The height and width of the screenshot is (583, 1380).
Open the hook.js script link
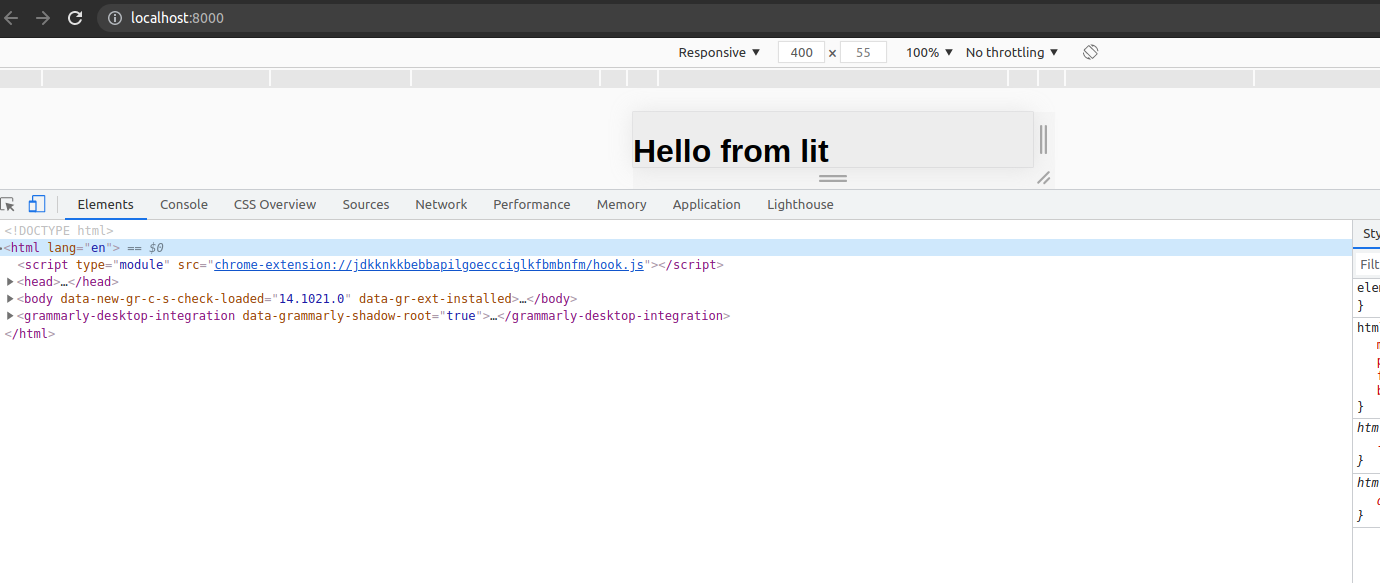pos(429,265)
